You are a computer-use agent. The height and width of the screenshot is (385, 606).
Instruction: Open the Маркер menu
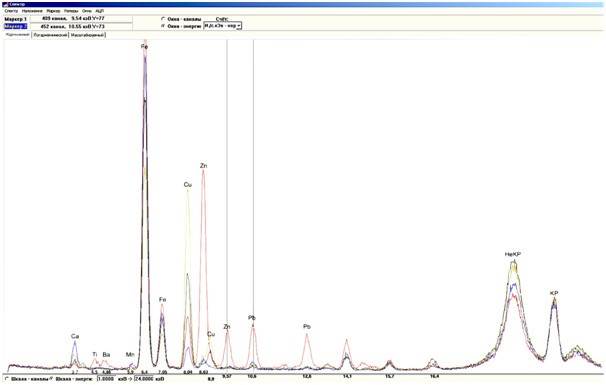click(x=53, y=11)
